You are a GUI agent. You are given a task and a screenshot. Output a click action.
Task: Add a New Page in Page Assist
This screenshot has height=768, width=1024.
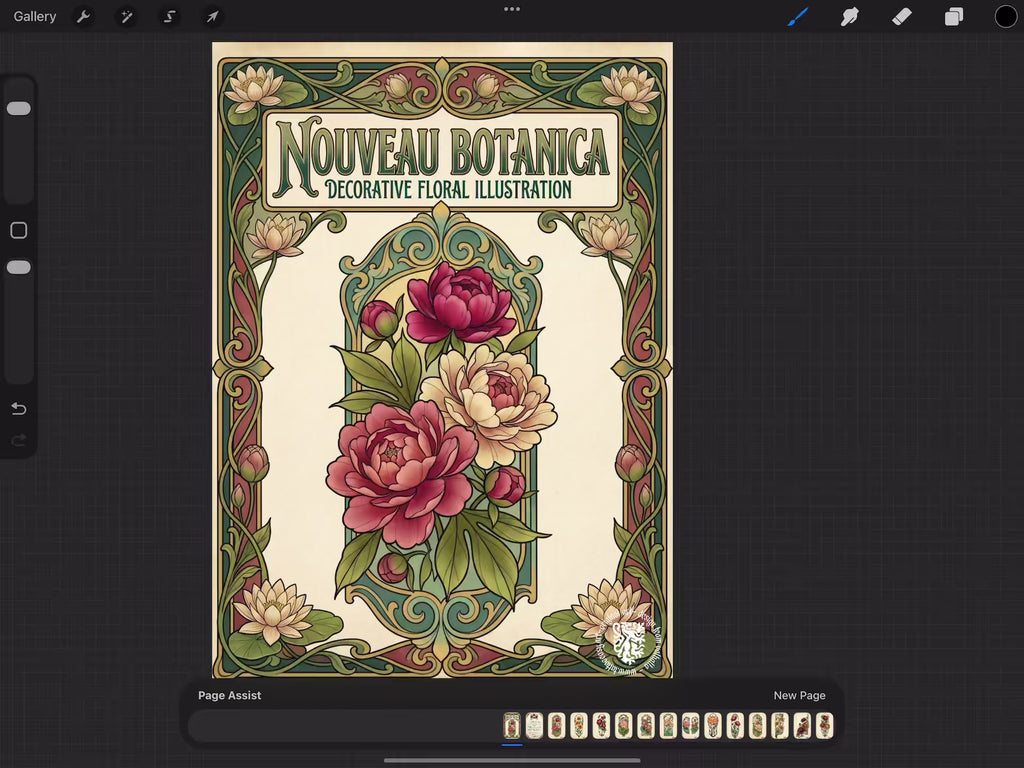point(799,696)
